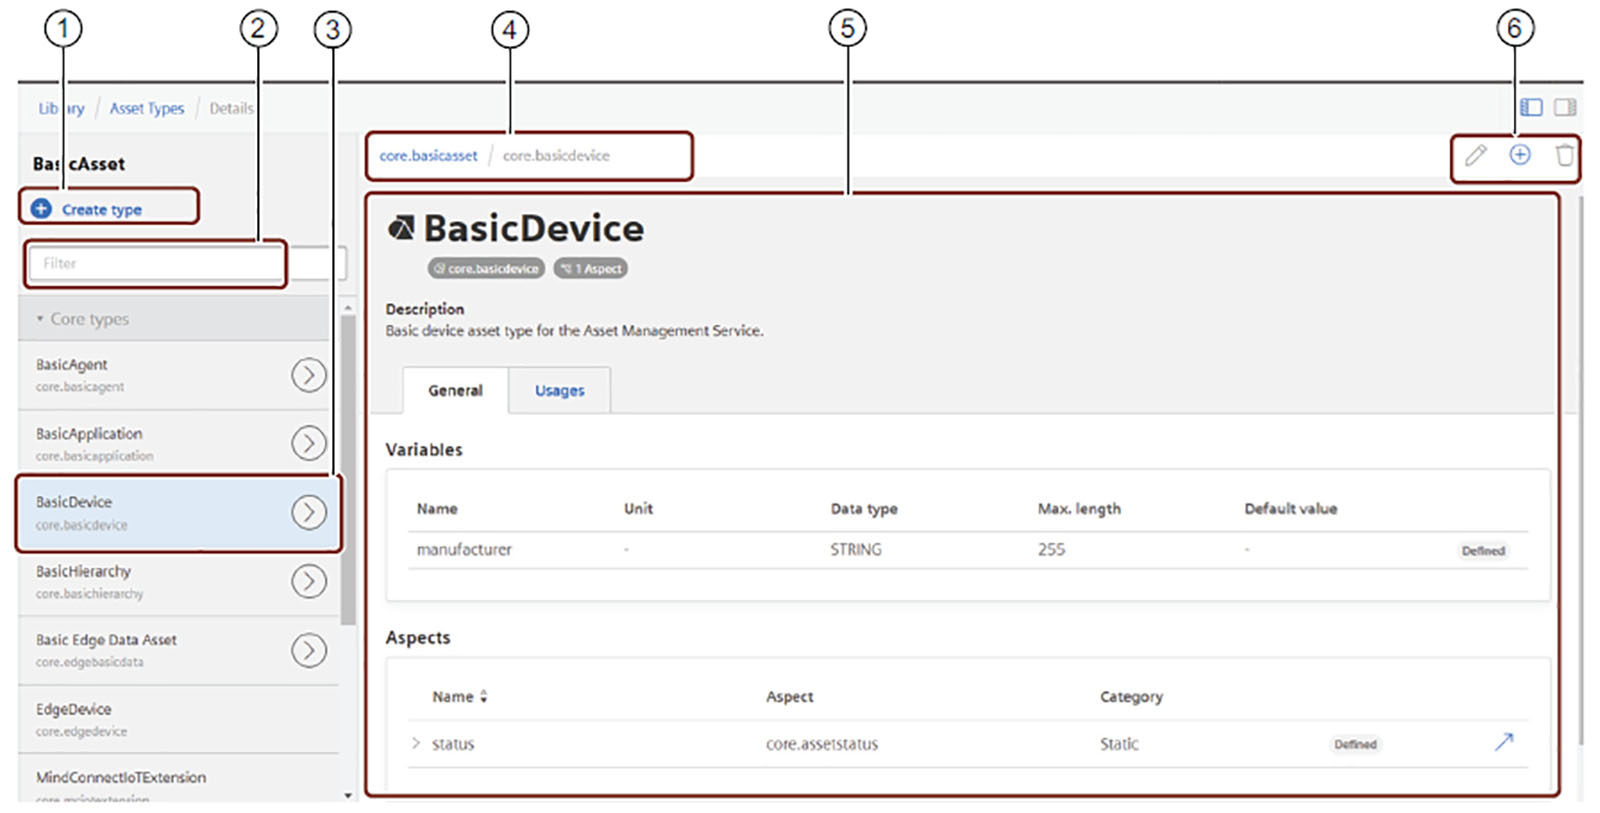The width and height of the screenshot is (1600, 813).
Task: Click the Category column header
Action: coord(1131,697)
